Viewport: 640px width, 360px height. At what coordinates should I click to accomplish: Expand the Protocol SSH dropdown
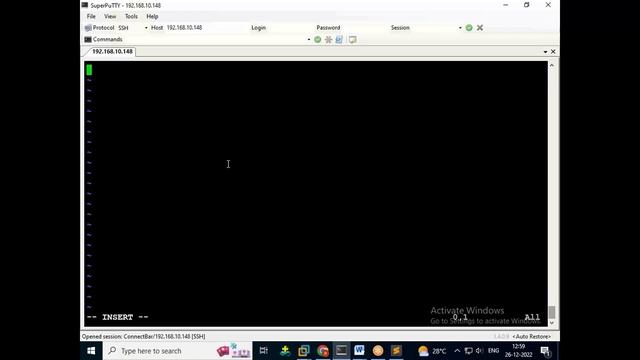click(x=146, y=28)
